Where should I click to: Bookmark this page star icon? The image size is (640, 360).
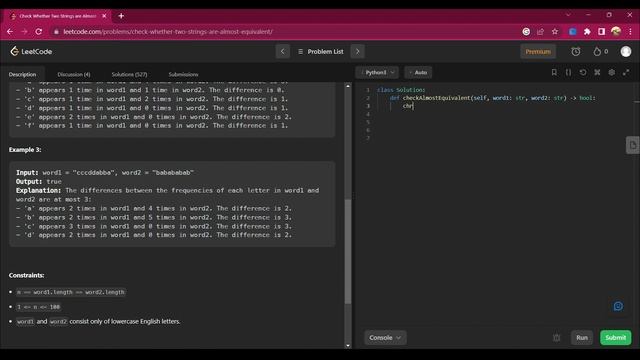coord(555,31)
